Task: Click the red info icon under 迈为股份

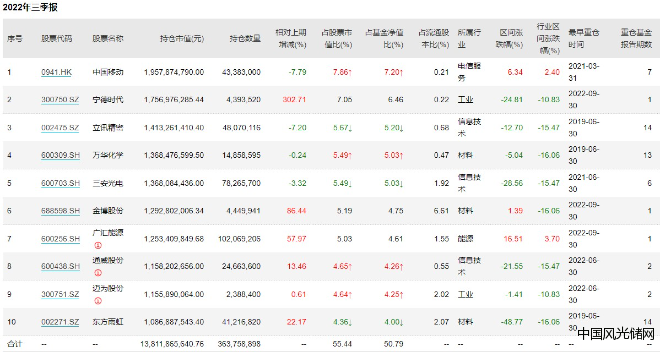Action: (98, 301)
